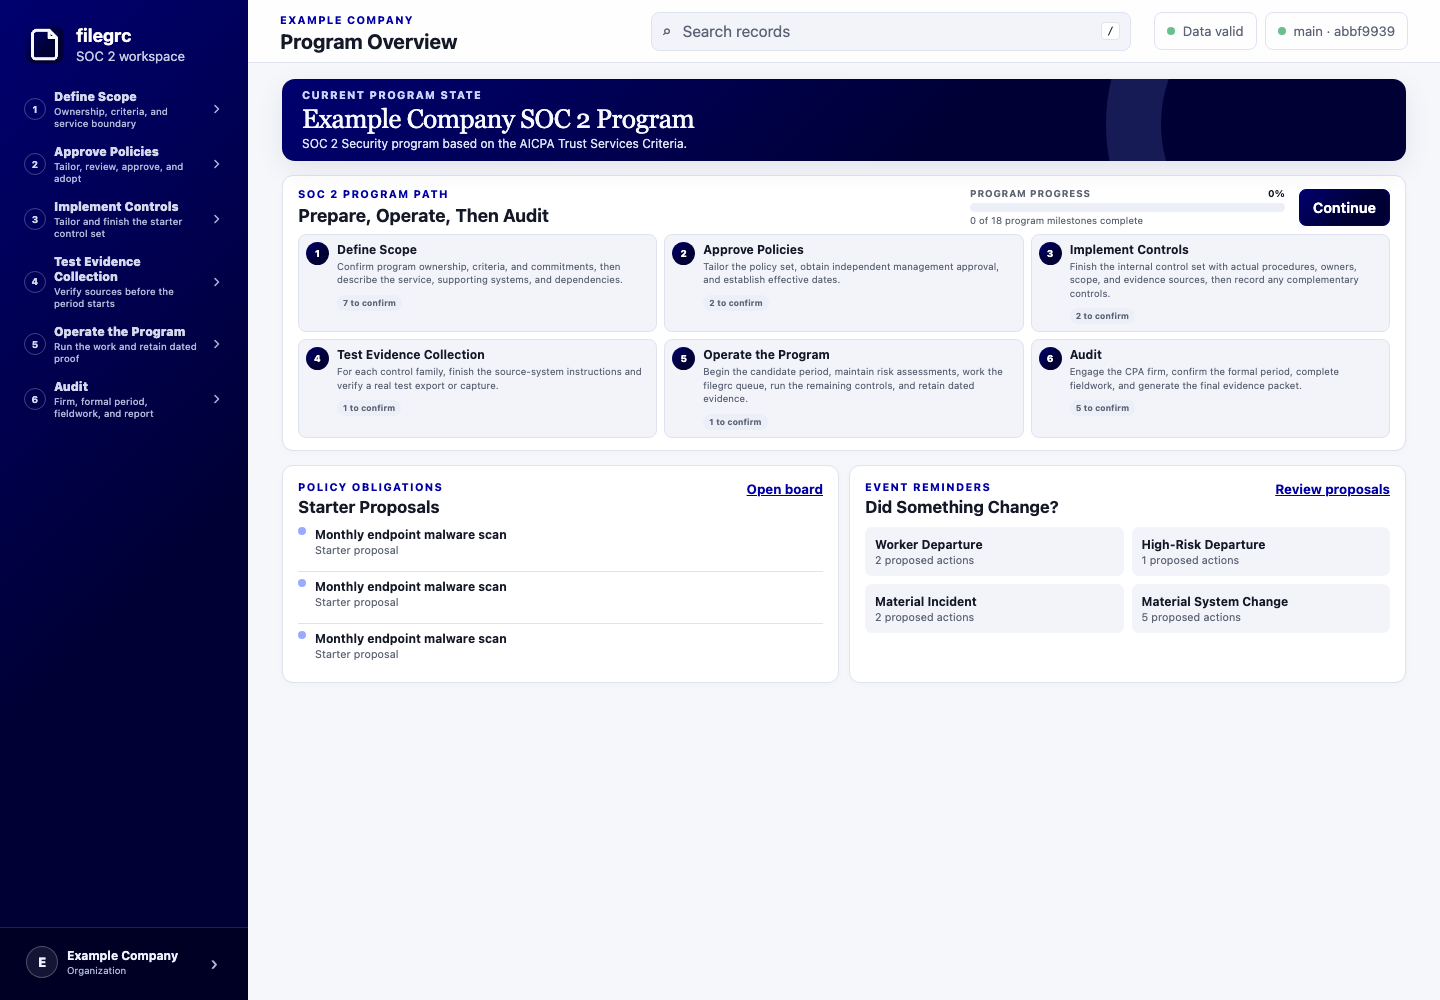
Task: Click the Data valid status pill
Action: click(1205, 31)
